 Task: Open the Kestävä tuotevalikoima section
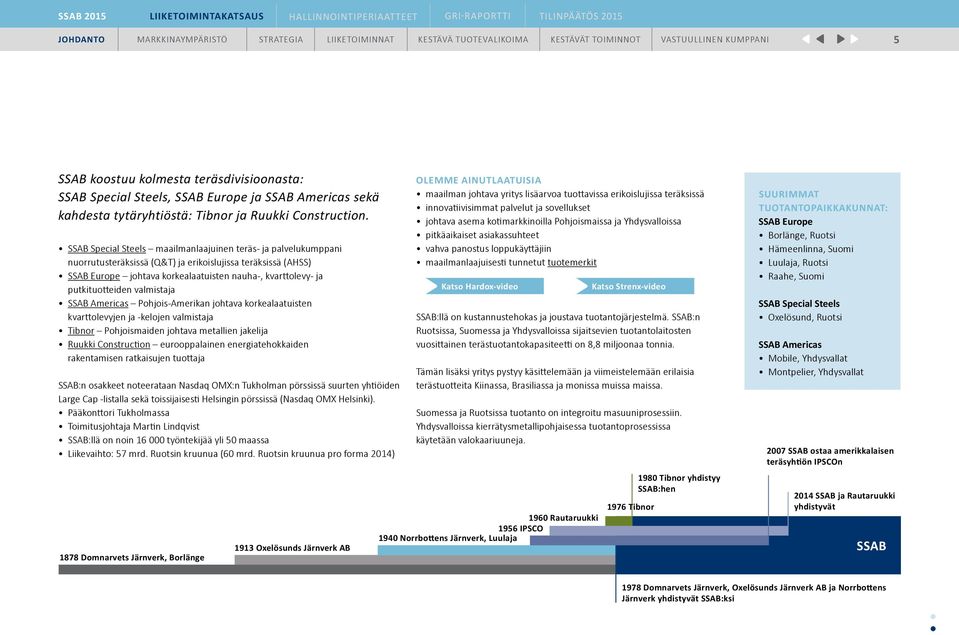tap(473, 39)
